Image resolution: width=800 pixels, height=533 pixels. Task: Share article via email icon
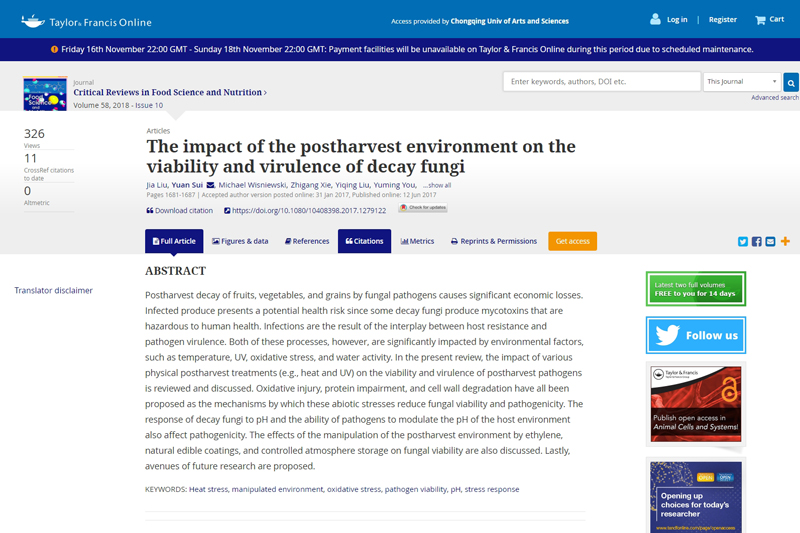pos(771,241)
